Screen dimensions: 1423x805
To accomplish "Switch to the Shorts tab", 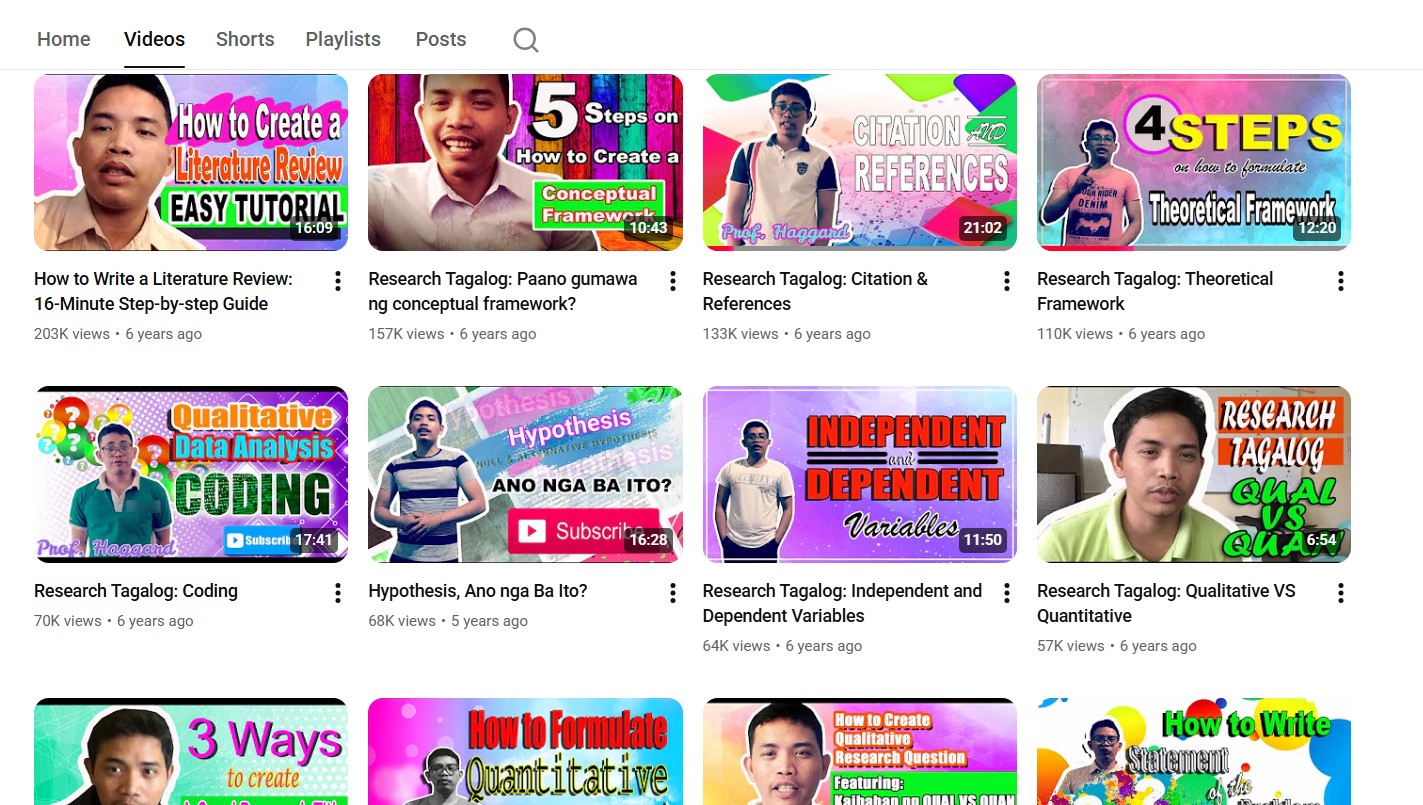I will tap(245, 39).
